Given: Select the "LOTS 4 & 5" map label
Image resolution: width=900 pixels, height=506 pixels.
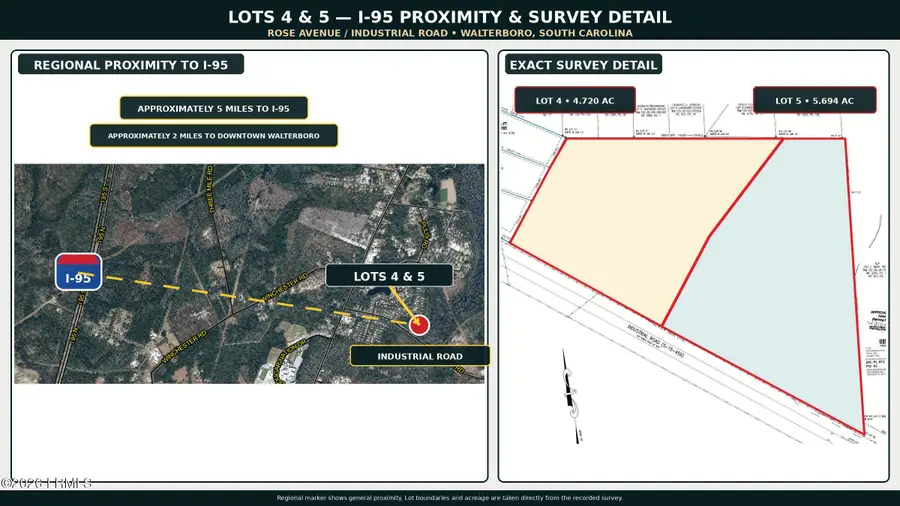Looking at the screenshot, I should pyautogui.click(x=389, y=276).
